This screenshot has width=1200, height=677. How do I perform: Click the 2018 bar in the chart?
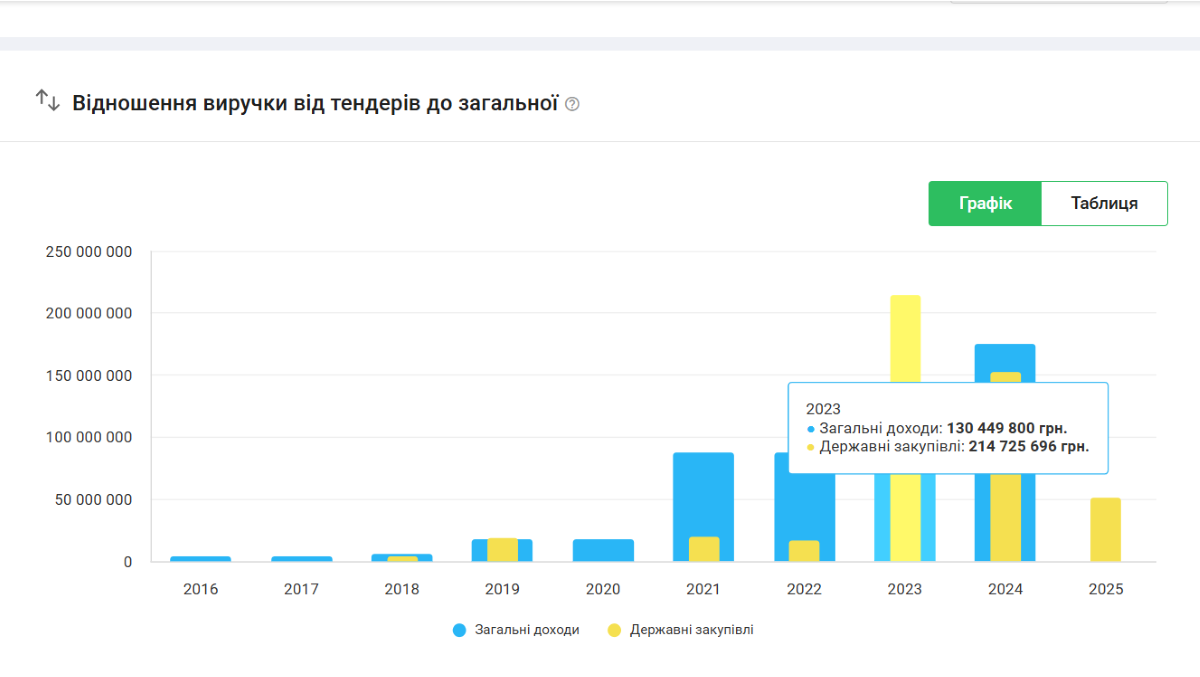click(x=402, y=558)
